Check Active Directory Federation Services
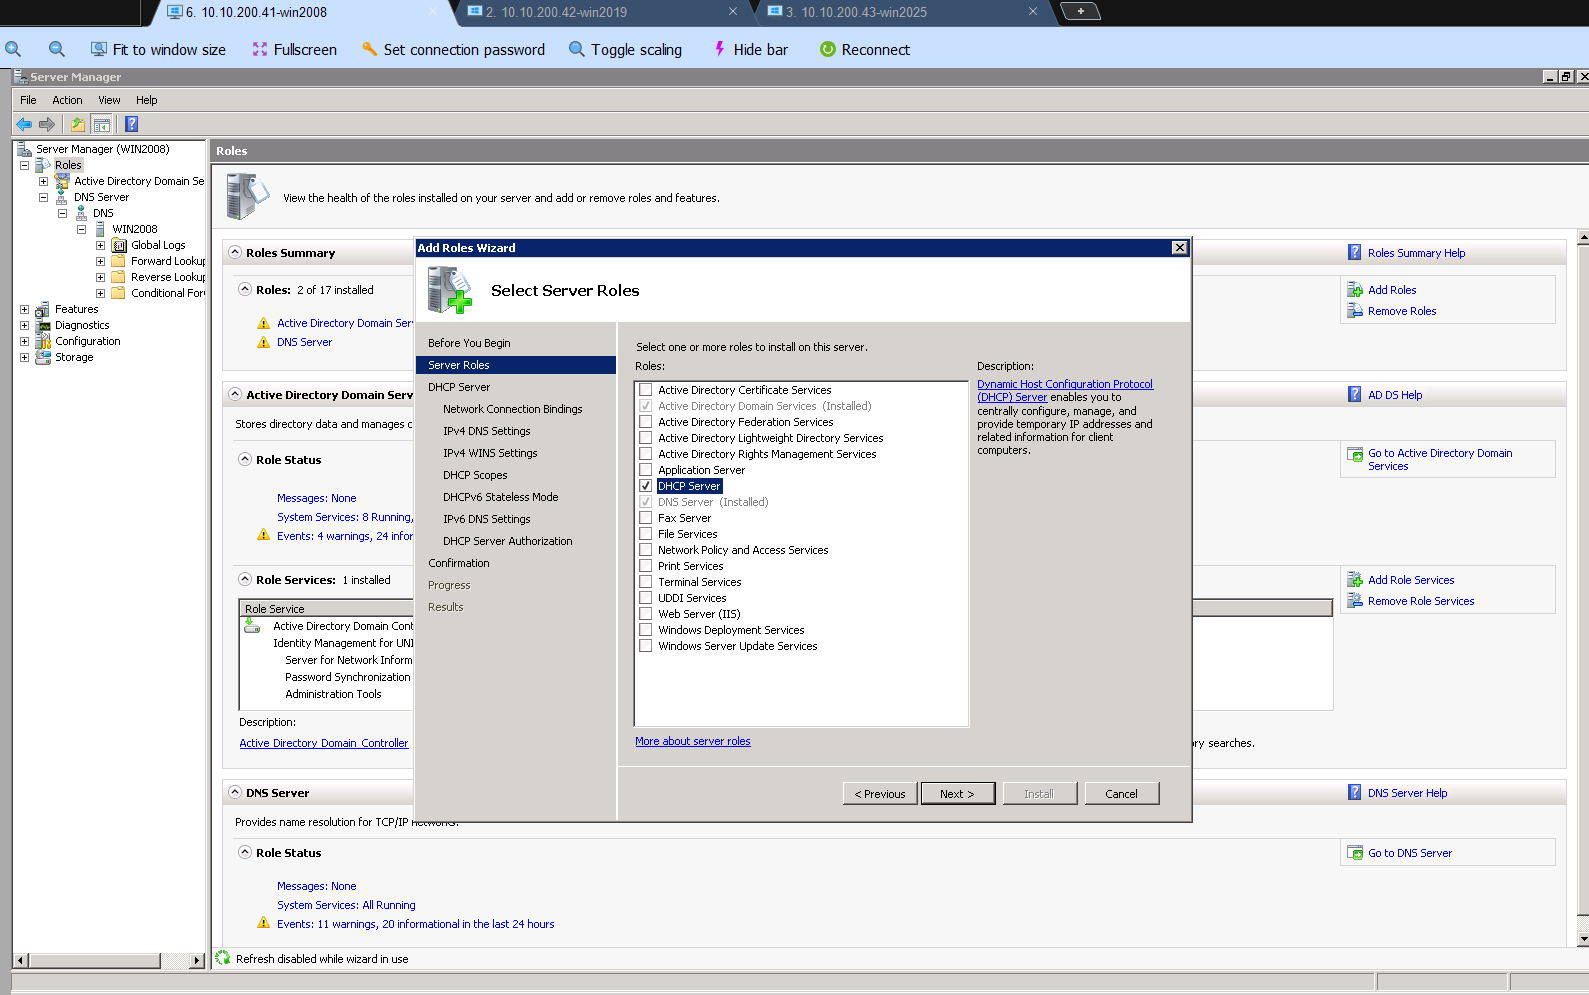This screenshot has width=1589, height=995. (646, 422)
